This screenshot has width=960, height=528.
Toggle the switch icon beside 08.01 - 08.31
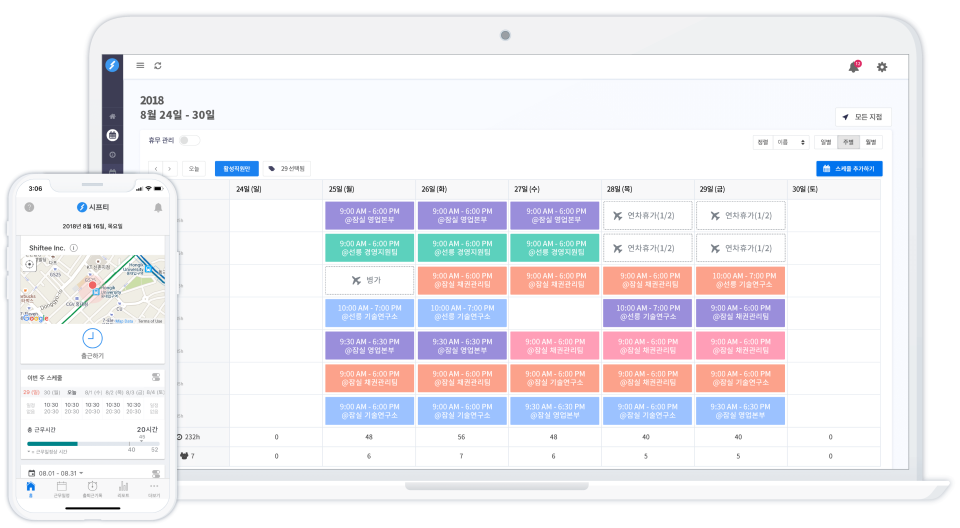[x=156, y=473]
